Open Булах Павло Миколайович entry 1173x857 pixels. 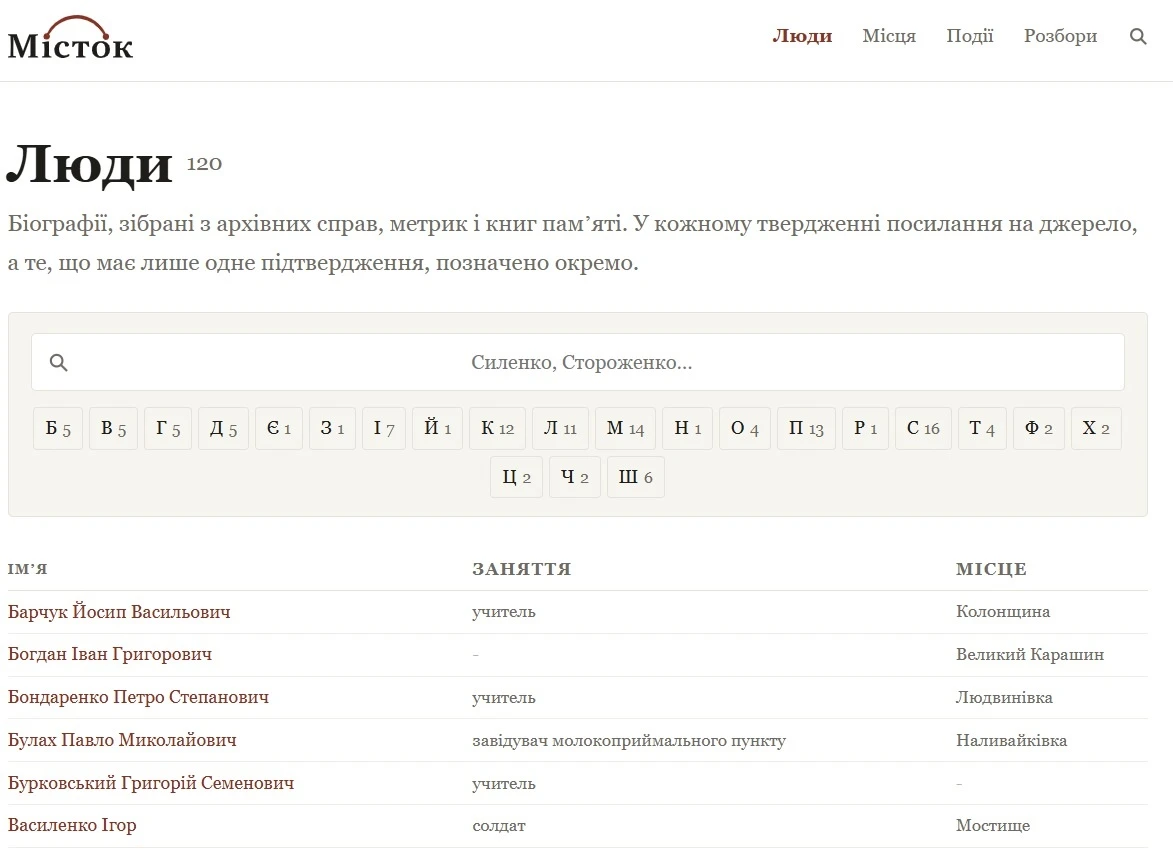[122, 740]
